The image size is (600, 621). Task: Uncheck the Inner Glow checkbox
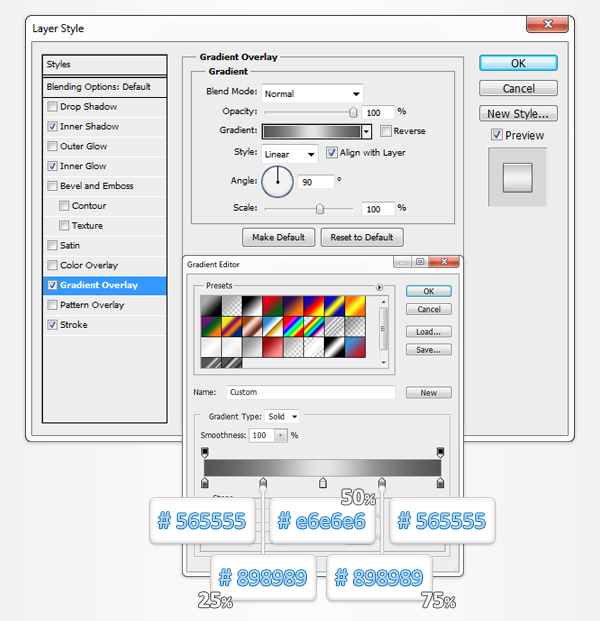[52, 166]
